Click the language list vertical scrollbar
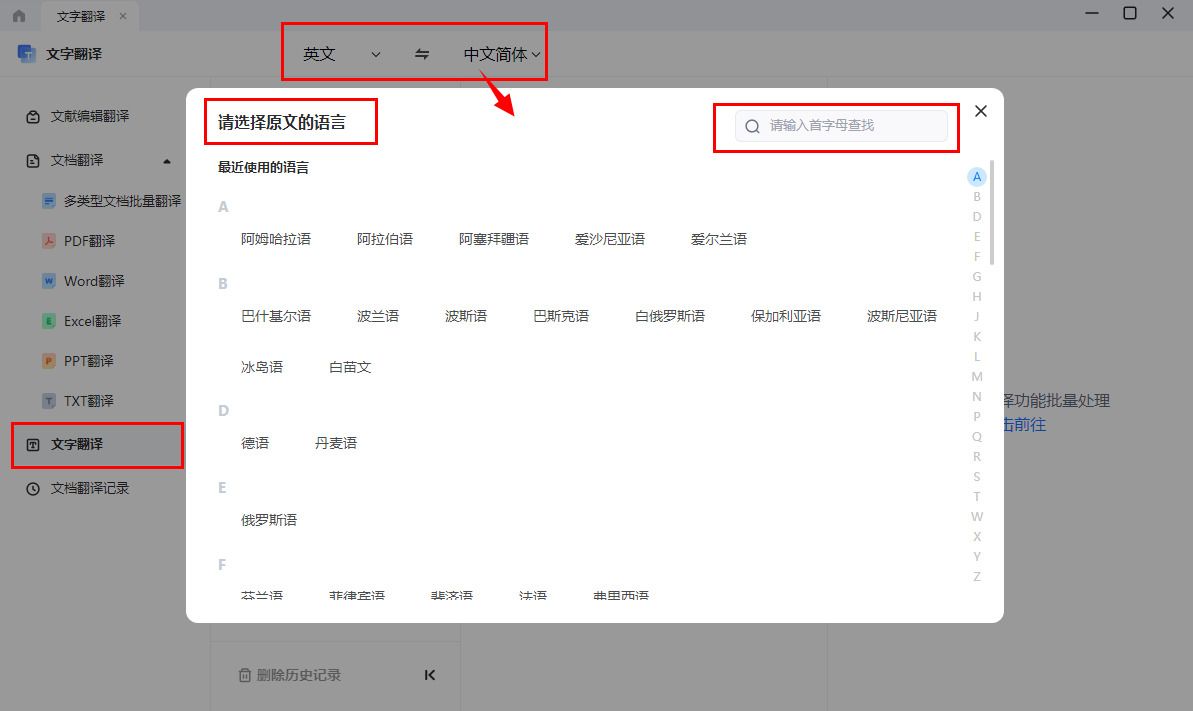This screenshot has width=1193, height=711. coord(992,212)
